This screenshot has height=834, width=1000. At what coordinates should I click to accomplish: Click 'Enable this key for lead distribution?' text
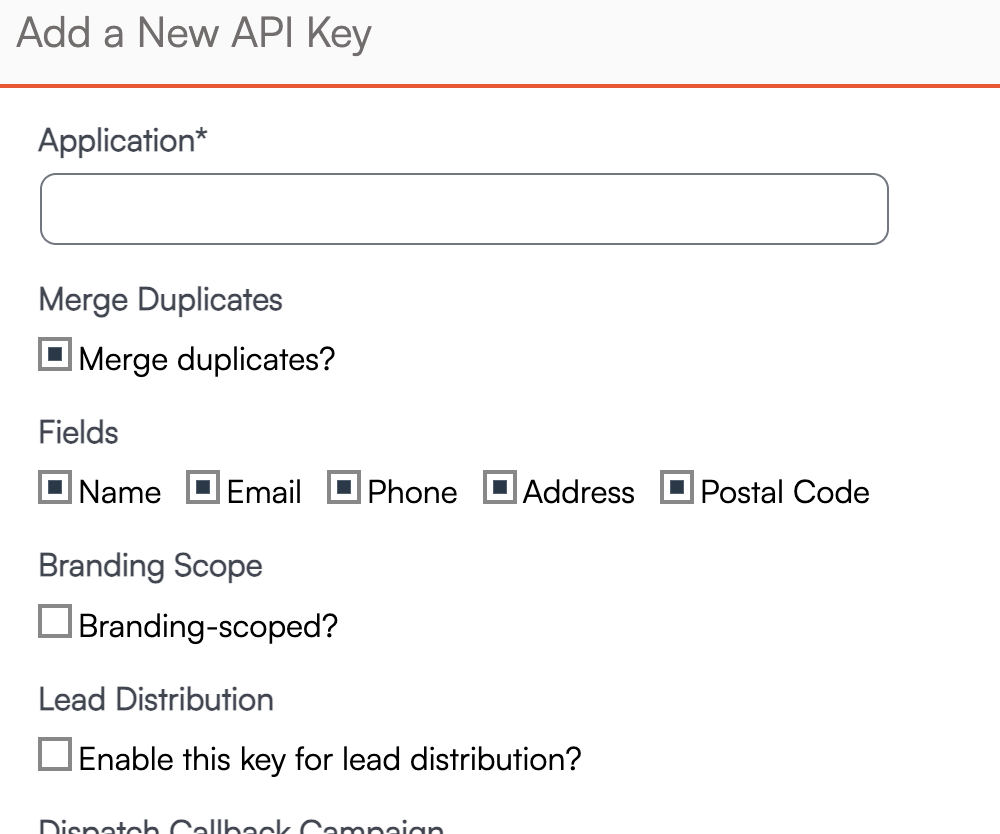(x=330, y=759)
